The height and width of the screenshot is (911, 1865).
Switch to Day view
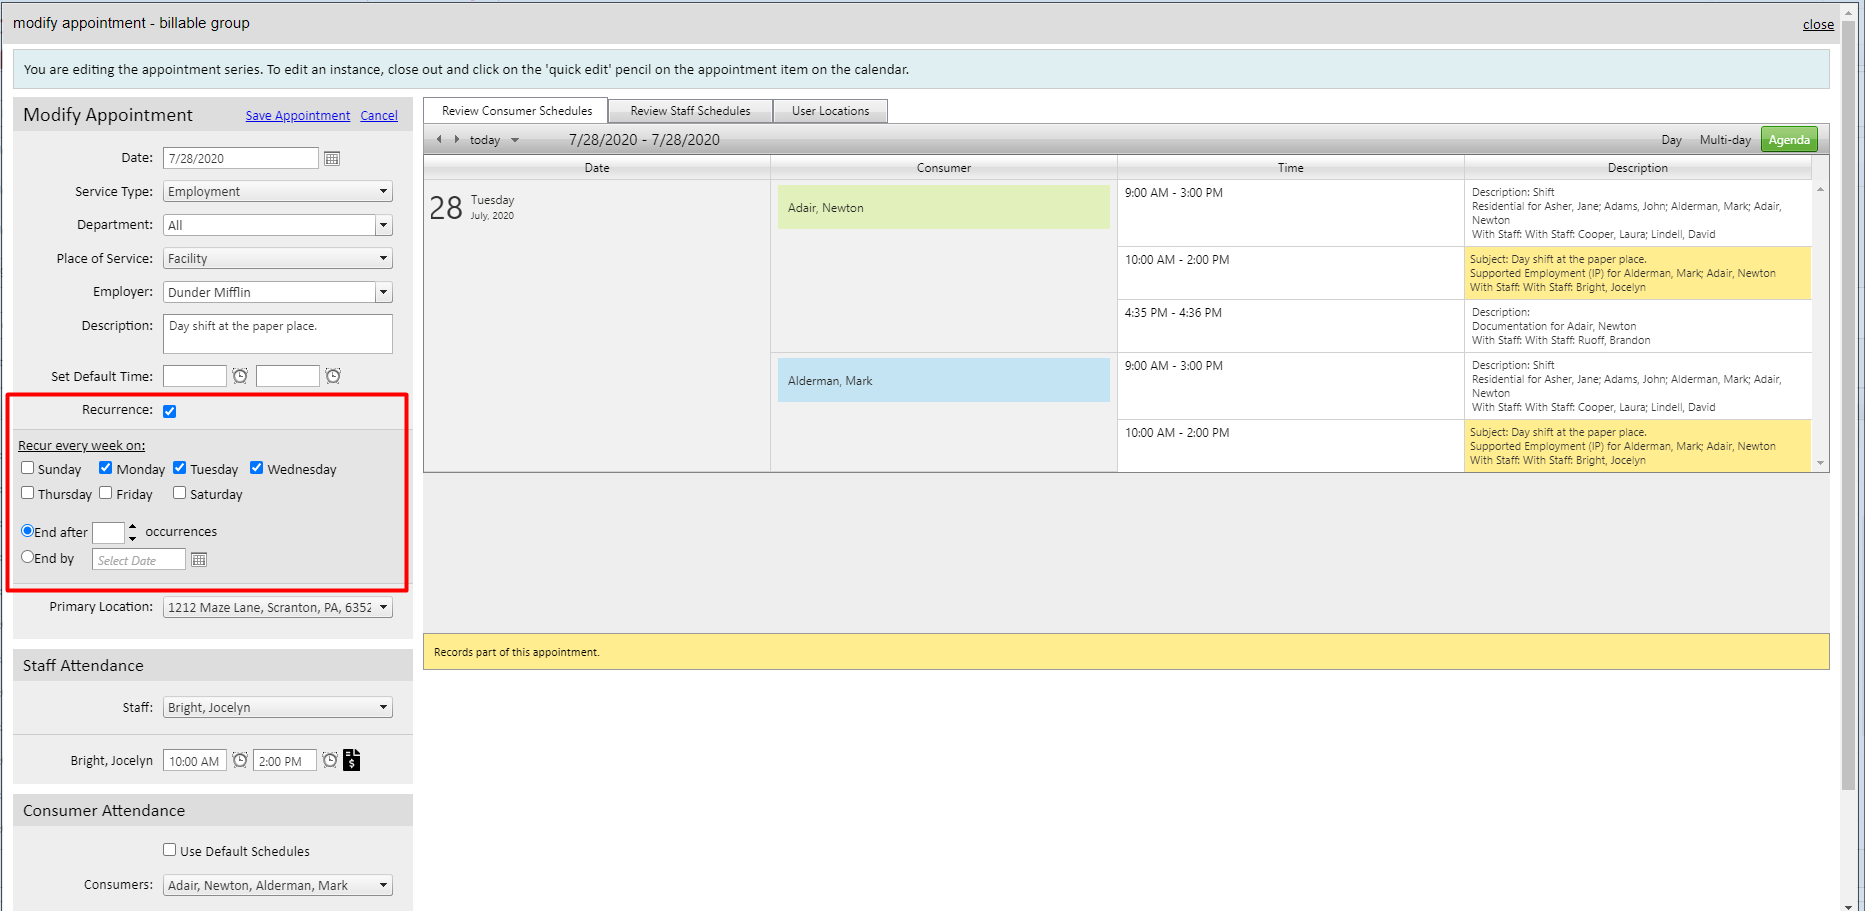point(1671,140)
